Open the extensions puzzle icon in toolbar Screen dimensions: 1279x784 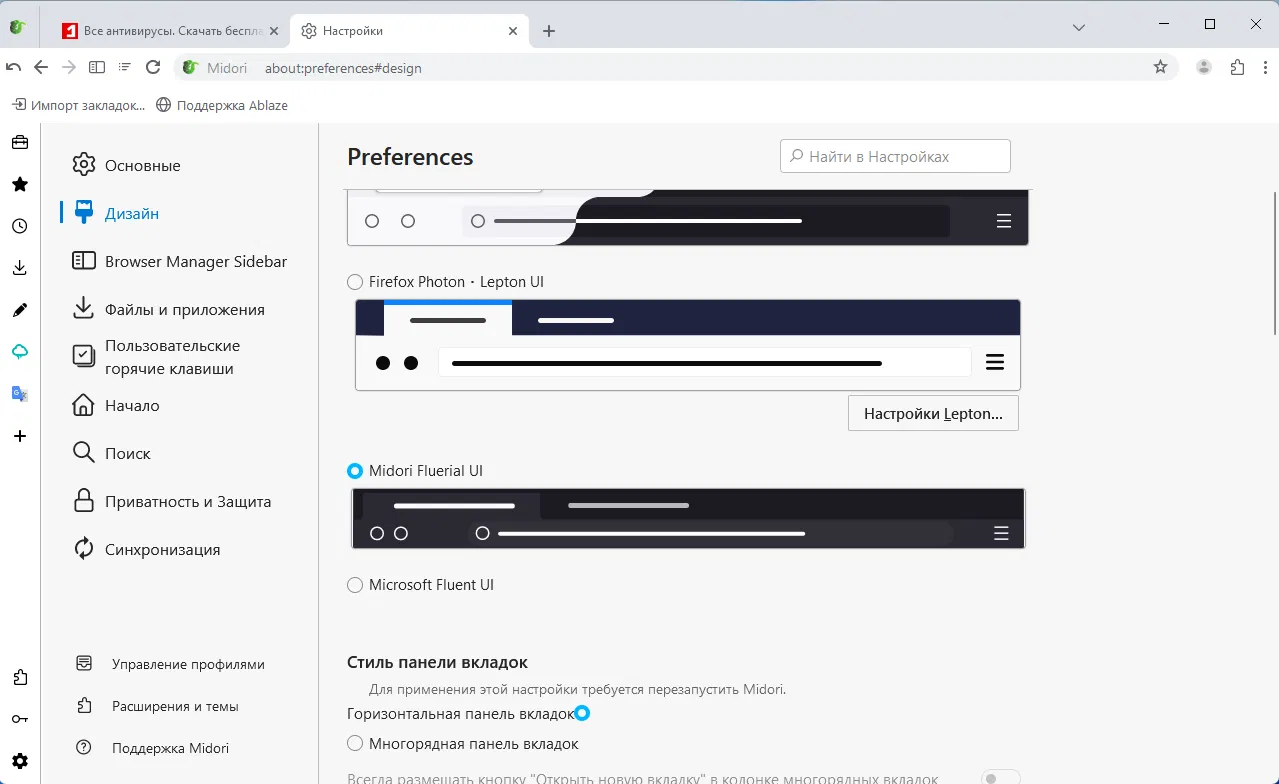click(1237, 67)
